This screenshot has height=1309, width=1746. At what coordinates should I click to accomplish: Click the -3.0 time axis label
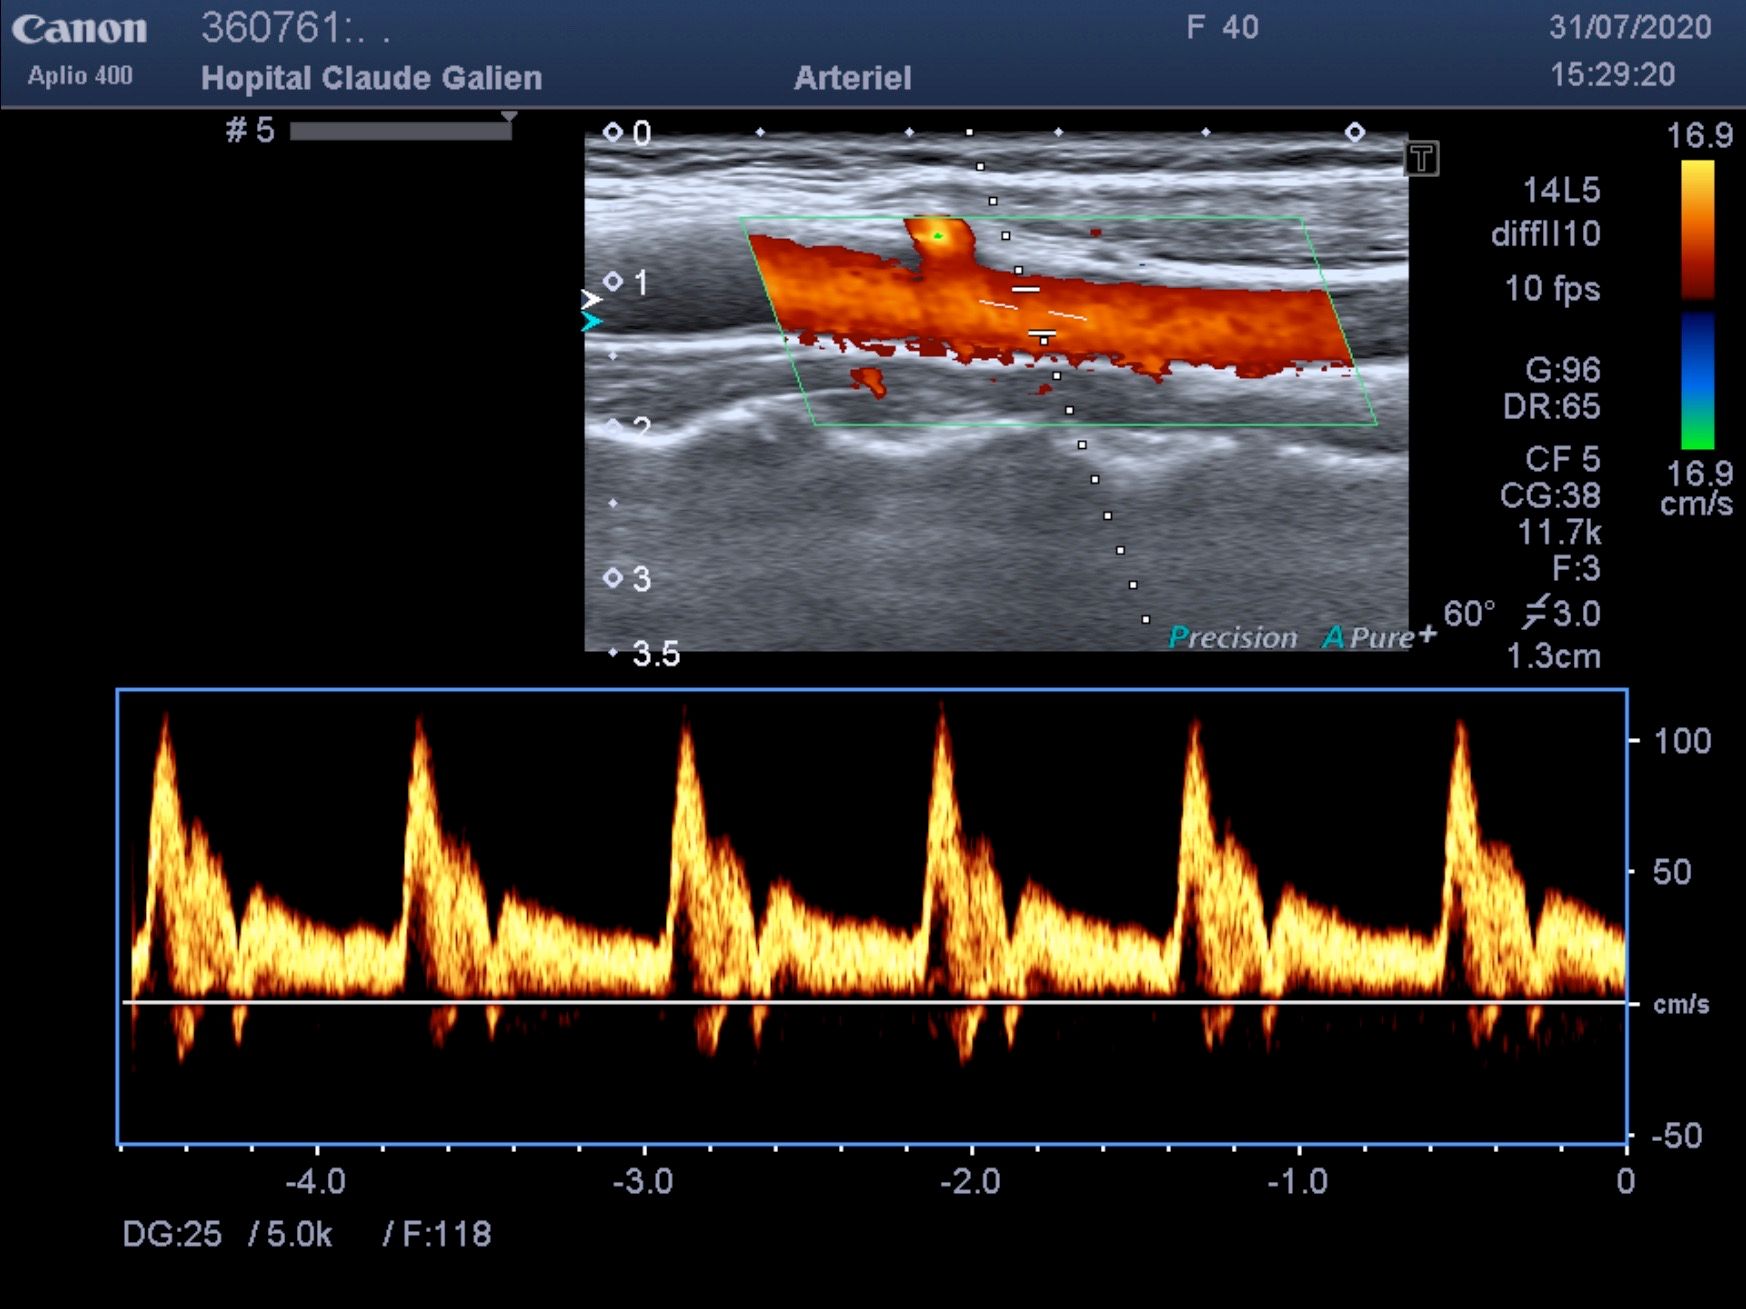[643, 1182]
